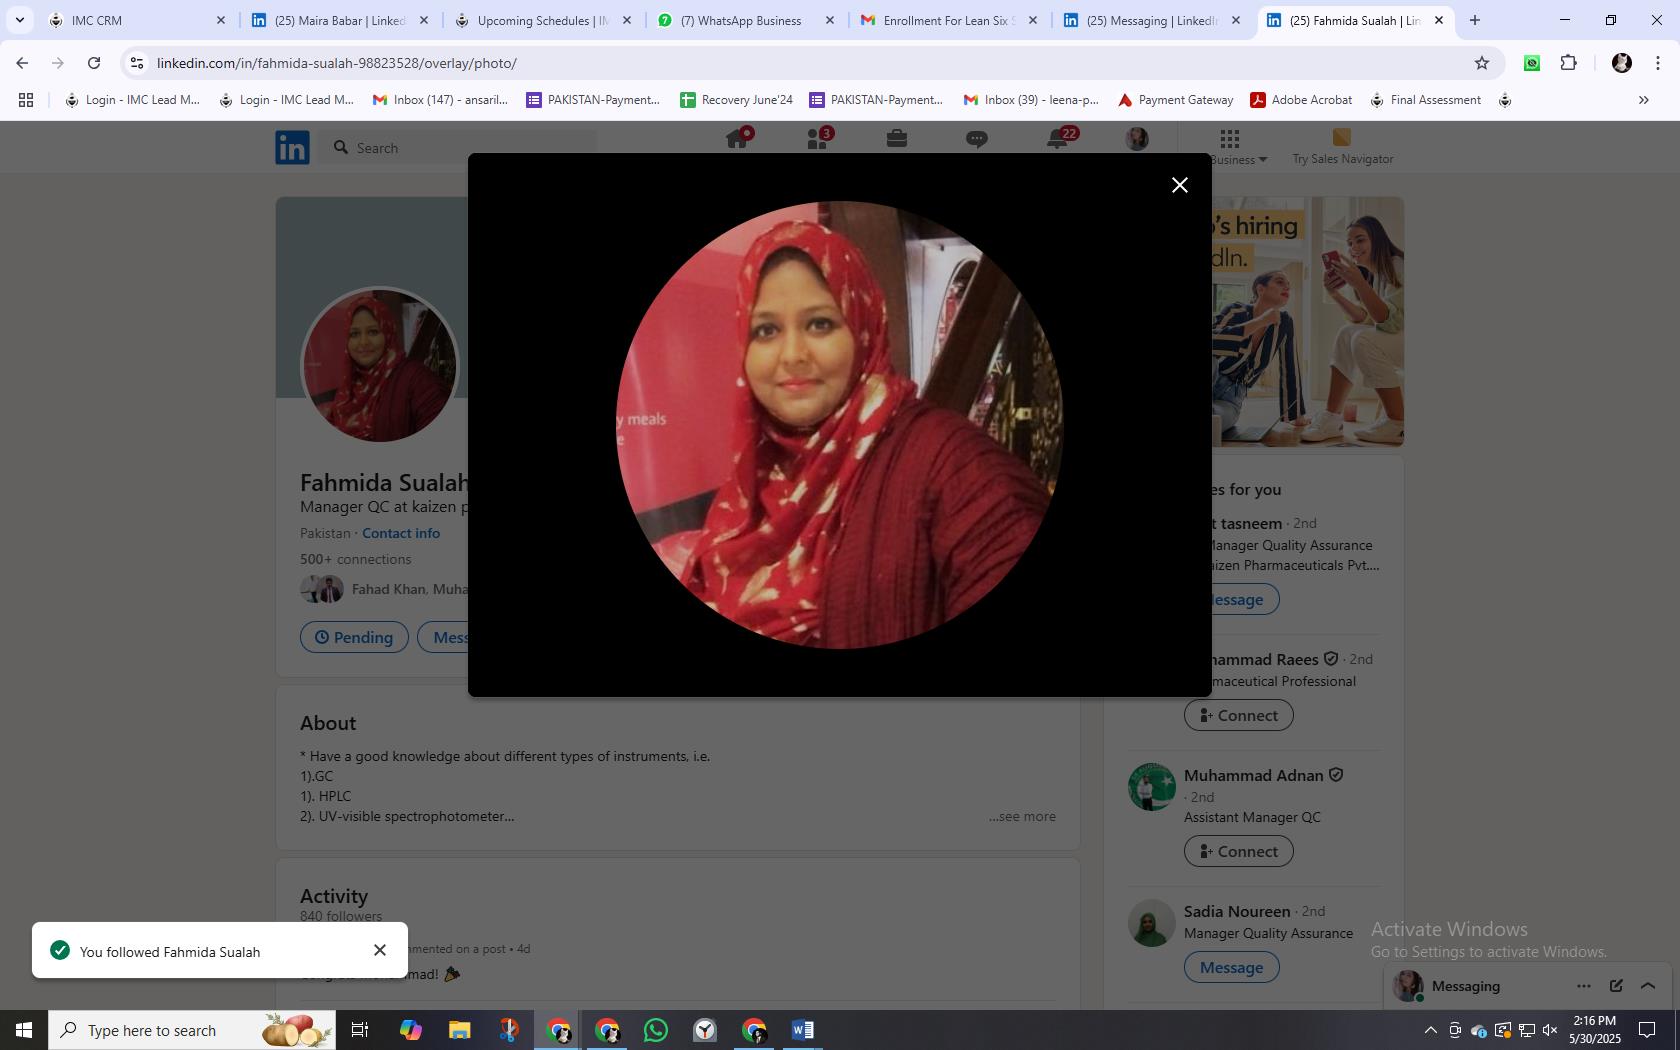
Task: Click the address bar URL
Action: (x=336, y=63)
